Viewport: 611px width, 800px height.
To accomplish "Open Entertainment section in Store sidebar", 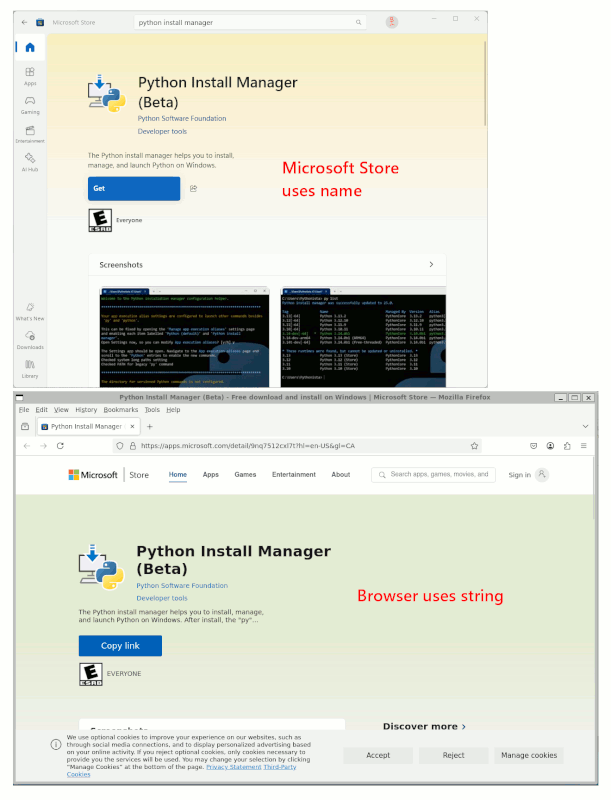I will (x=30, y=134).
